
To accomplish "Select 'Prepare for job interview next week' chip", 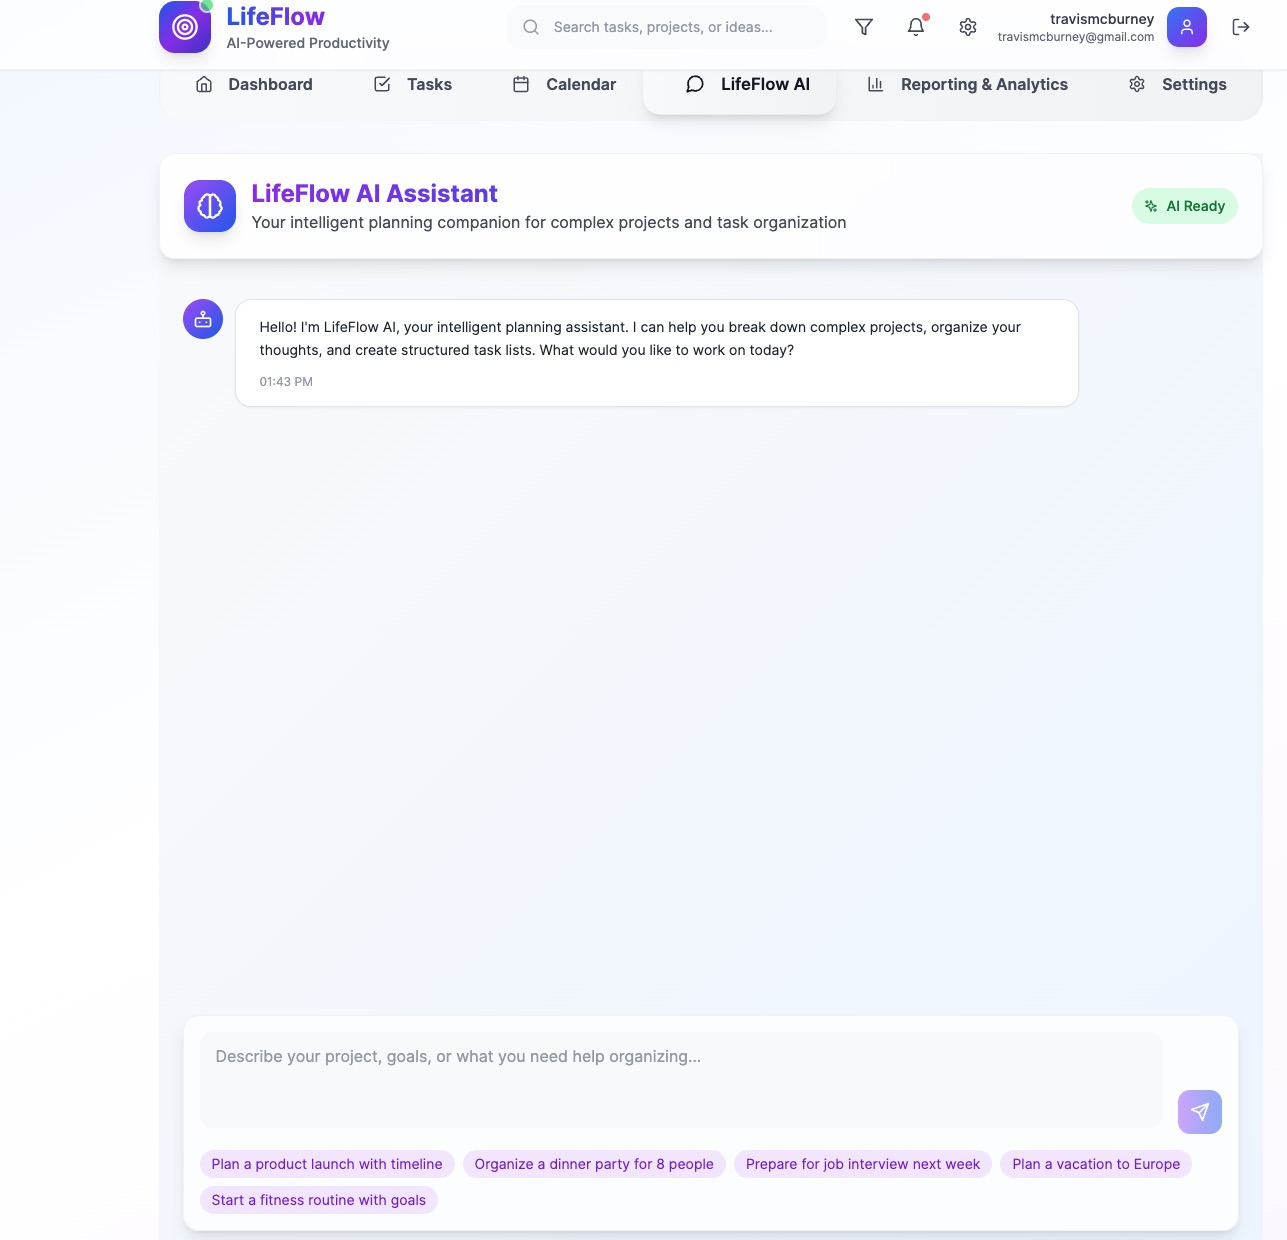I will (863, 1164).
